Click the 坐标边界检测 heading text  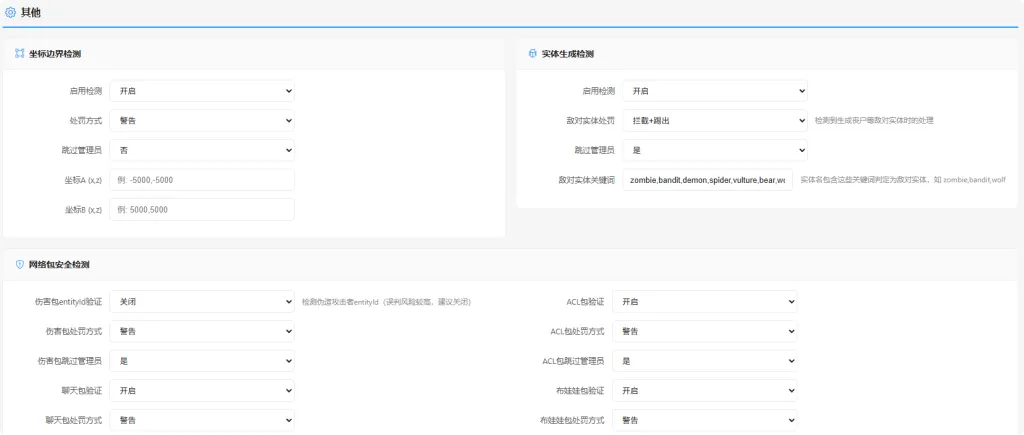tap(55, 54)
